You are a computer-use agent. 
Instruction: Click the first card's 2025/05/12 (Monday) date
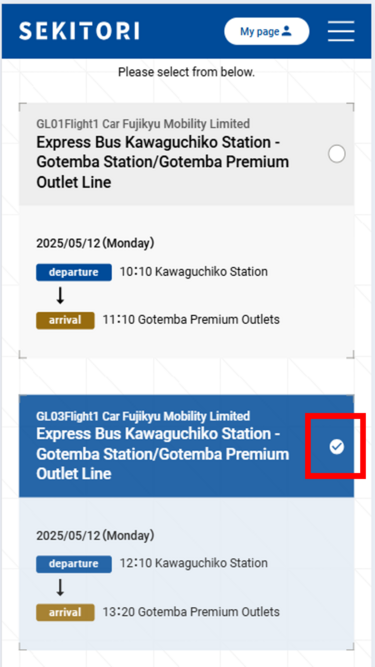pos(95,243)
